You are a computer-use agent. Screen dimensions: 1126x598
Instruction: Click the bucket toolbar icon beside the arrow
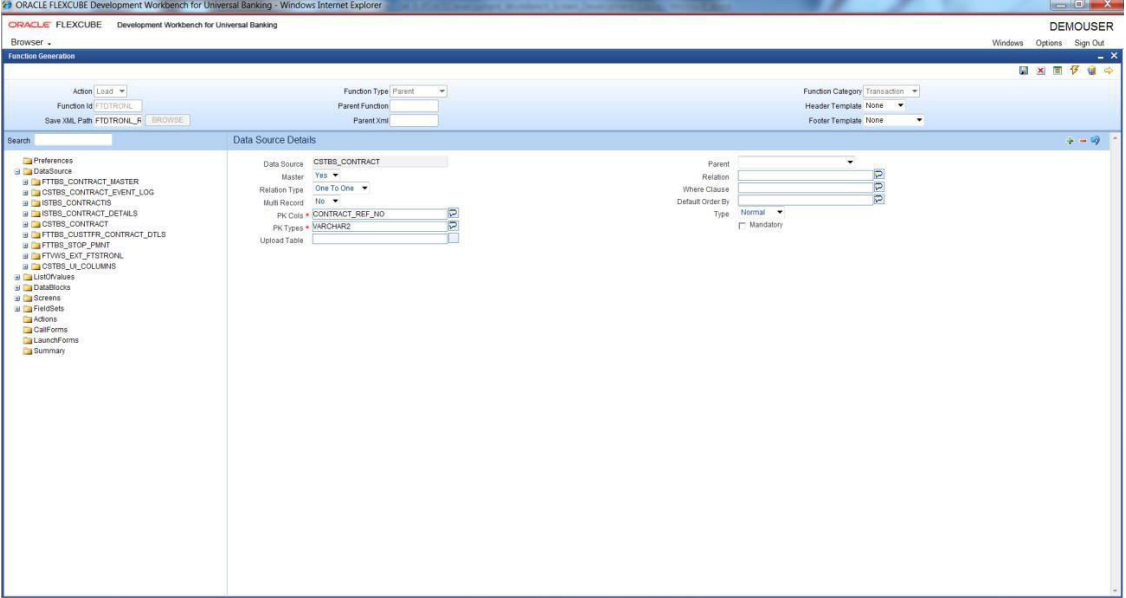[x=1092, y=71]
